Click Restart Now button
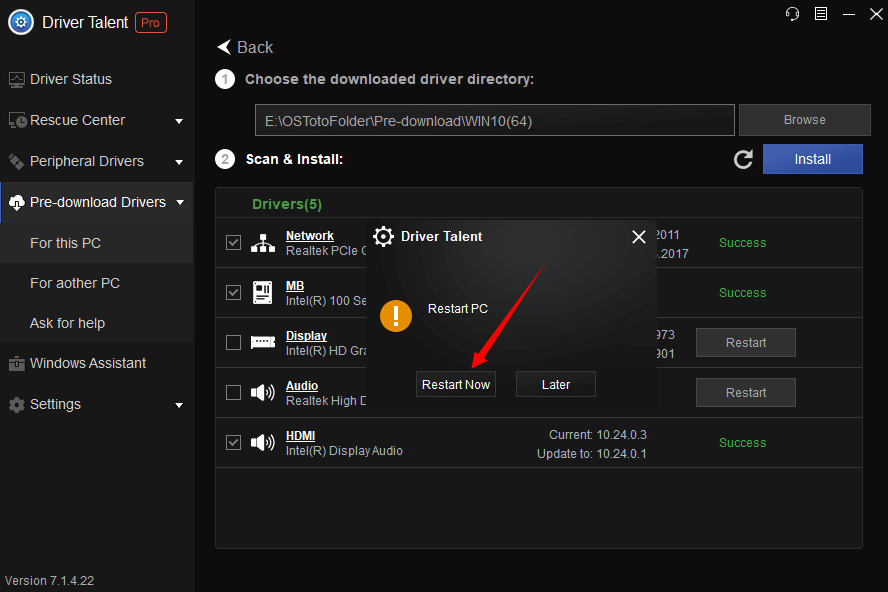The image size is (888, 592). (x=456, y=384)
